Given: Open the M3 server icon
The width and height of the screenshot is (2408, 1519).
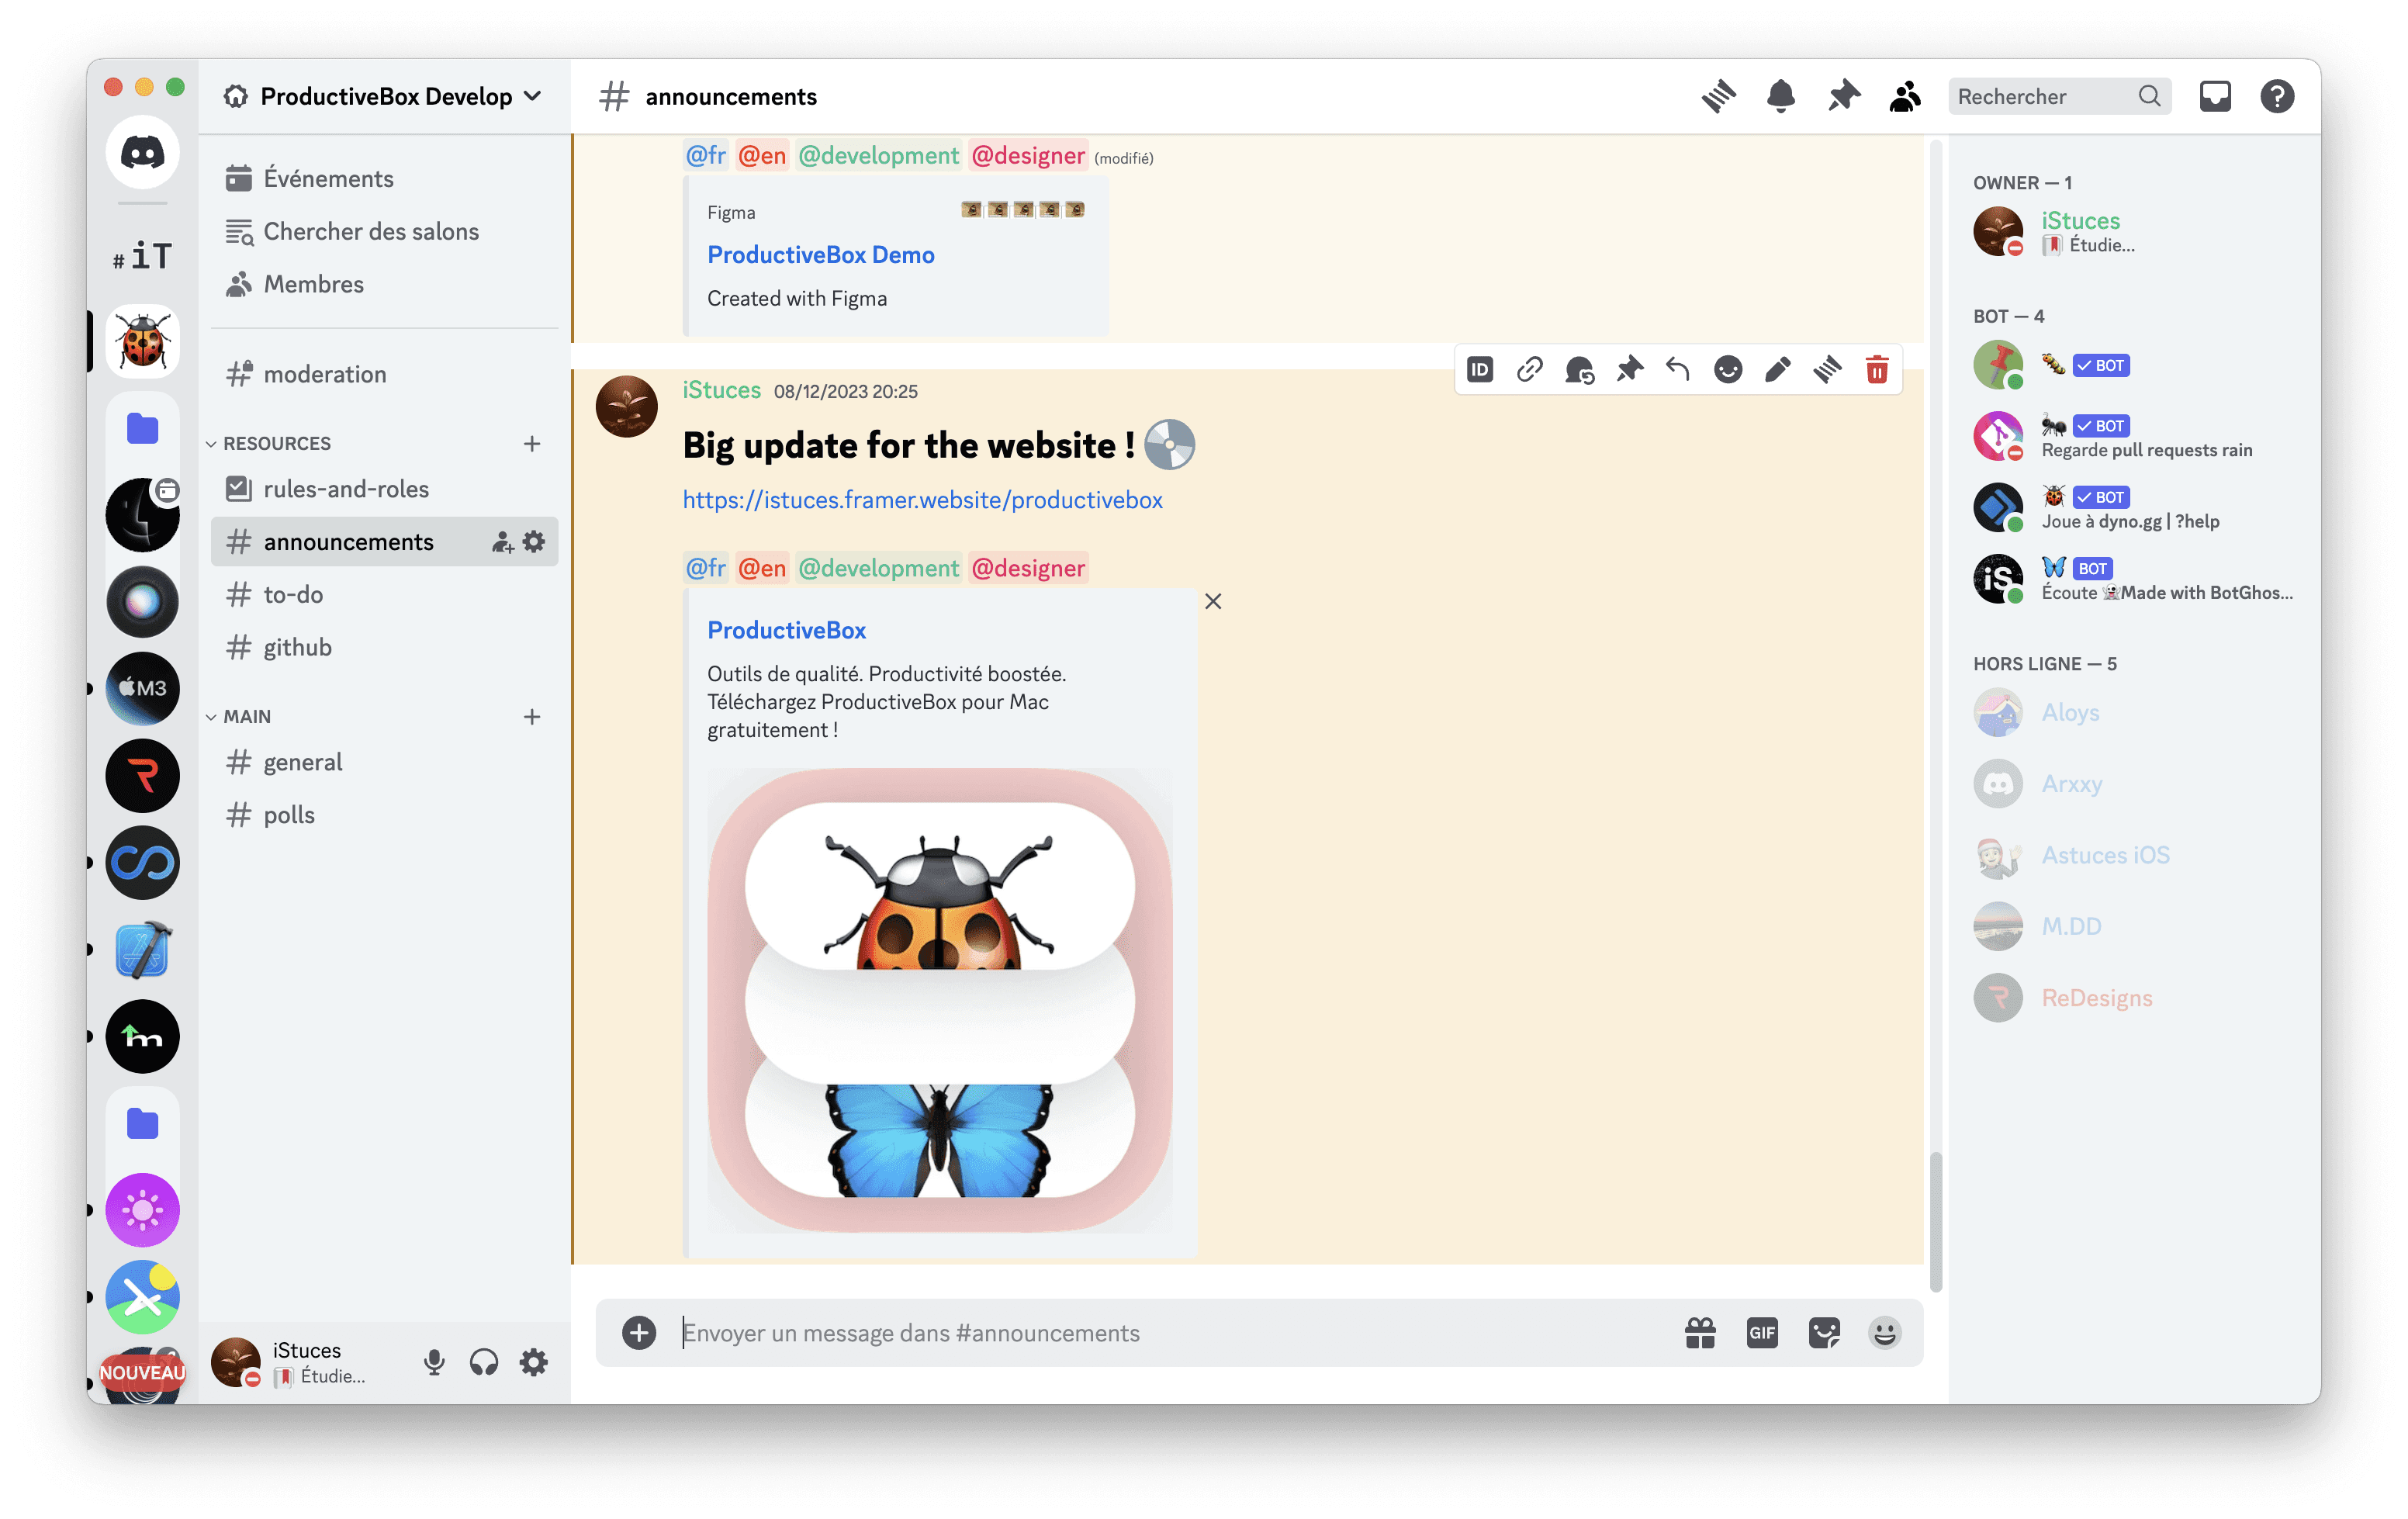Looking at the screenshot, I should [143, 689].
